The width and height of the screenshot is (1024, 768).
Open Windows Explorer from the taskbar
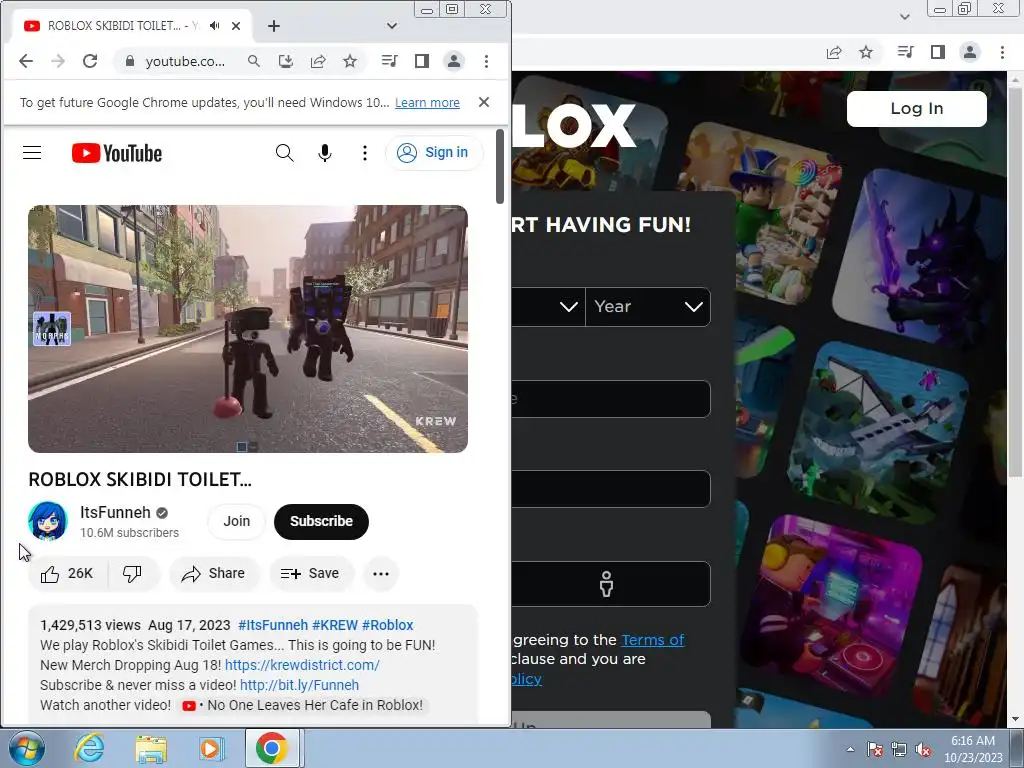click(x=151, y=748)
